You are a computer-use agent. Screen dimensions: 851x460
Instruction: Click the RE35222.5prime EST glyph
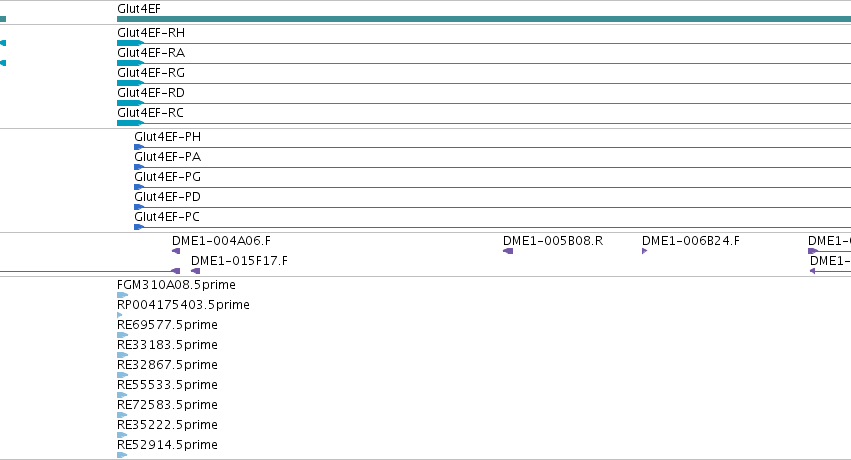tap(122, 436)
